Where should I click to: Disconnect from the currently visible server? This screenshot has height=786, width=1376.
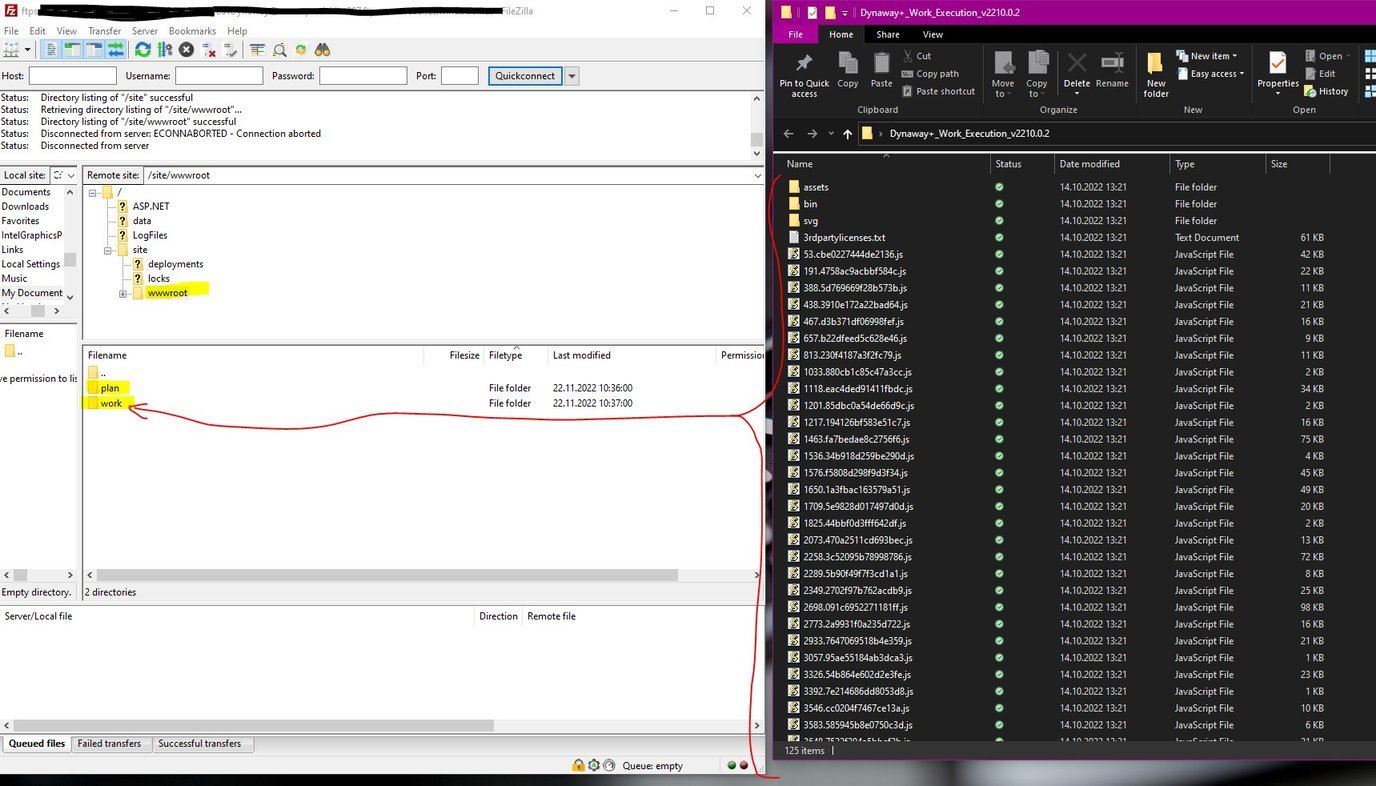pyautogui.click(x=208, y=50)
